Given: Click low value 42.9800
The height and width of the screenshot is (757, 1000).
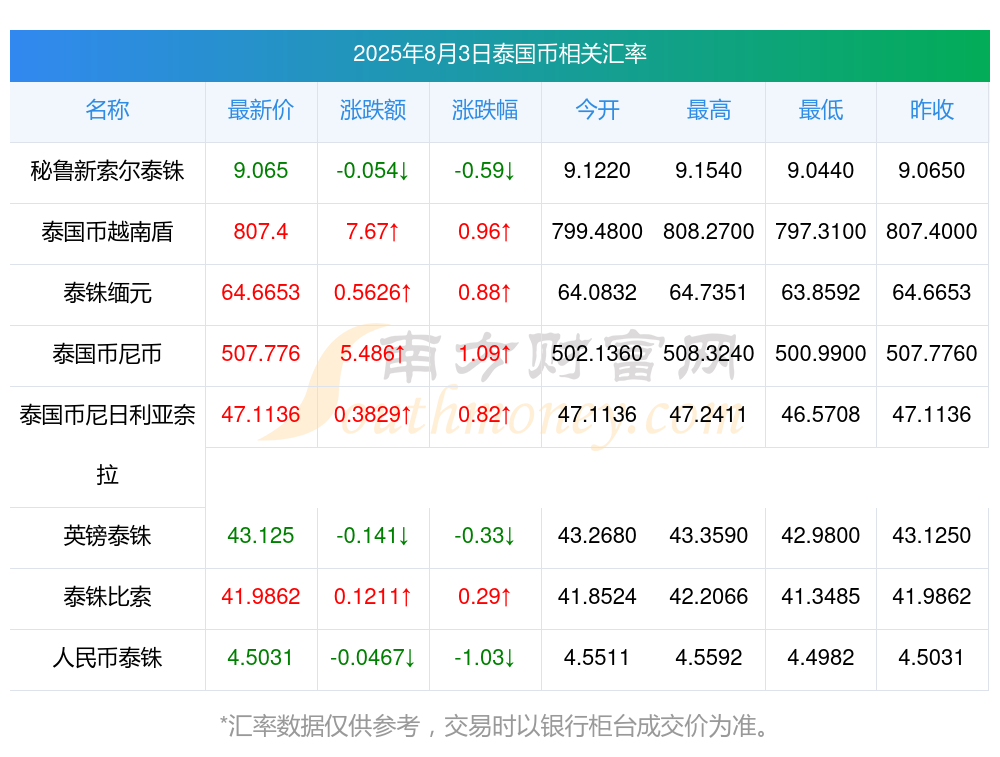Looking at the screenshot, I should [x=821, y=536].
